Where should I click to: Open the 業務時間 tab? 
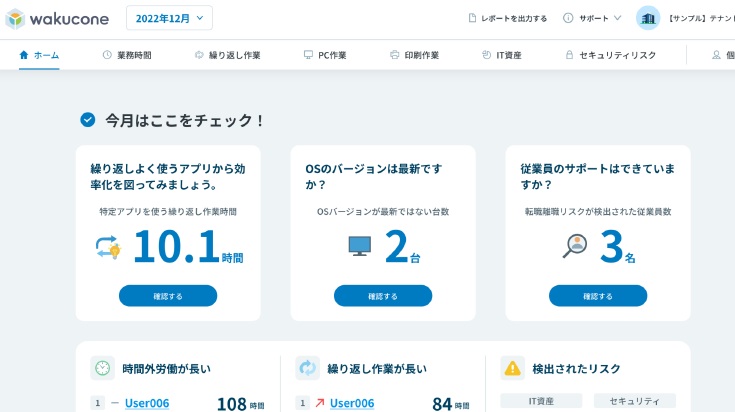[x=127, y=55]
